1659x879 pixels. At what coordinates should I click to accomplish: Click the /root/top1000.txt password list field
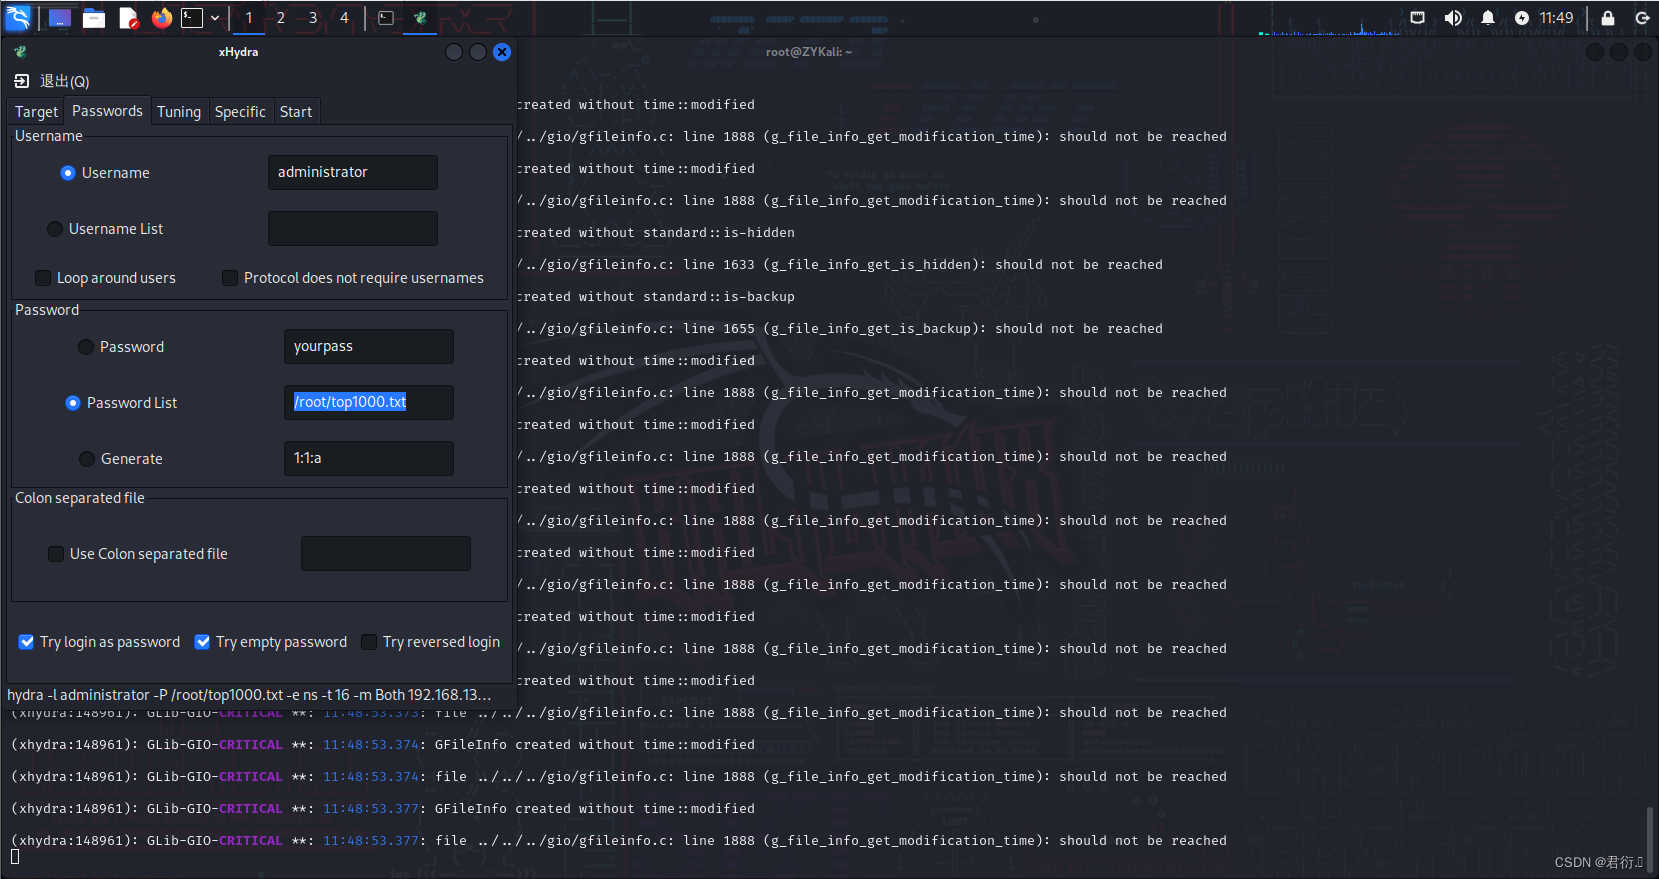(x=369, y=402)
